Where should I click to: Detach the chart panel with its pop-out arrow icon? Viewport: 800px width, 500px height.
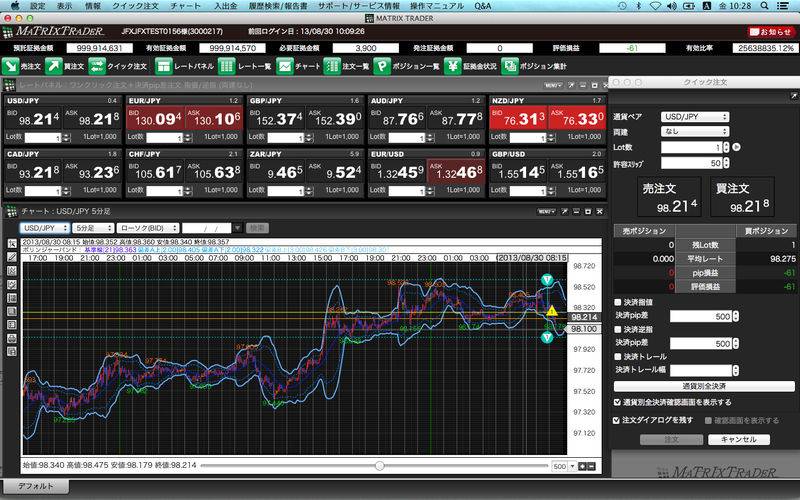[565, 211]
